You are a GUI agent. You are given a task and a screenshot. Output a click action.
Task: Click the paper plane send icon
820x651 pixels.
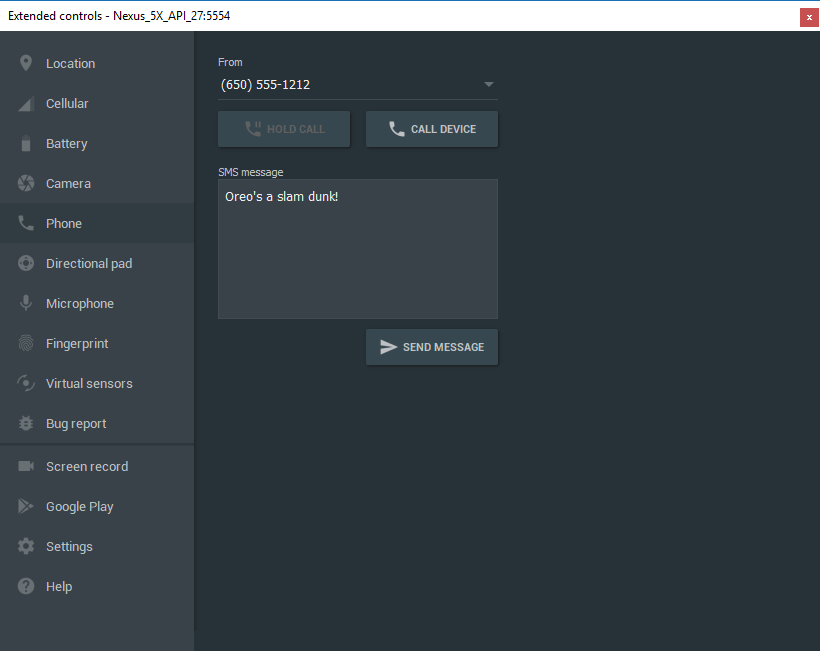pos(388,347)
